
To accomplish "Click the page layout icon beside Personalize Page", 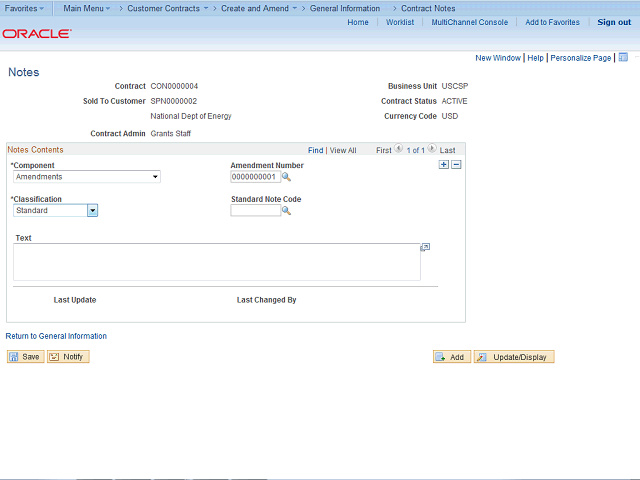I will [623, 57].
